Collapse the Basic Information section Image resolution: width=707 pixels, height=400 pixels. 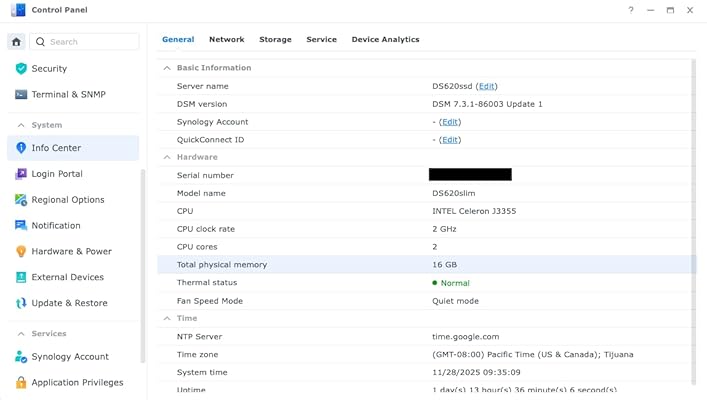[167, 68]
